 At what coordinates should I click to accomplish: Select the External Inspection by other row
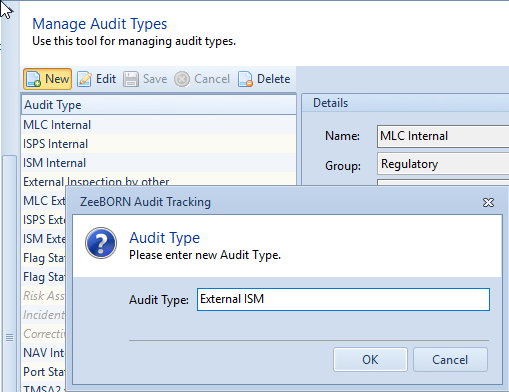pos(159,180)
